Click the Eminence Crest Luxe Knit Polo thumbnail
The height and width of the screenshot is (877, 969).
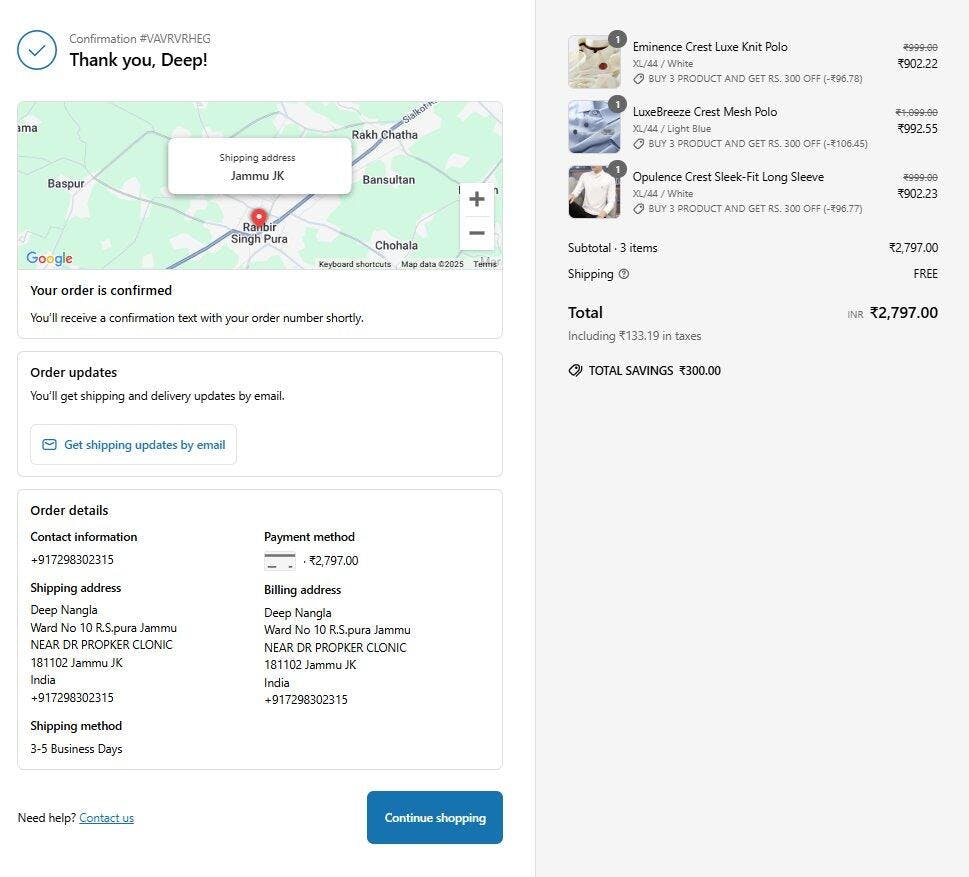click(594, 62)
